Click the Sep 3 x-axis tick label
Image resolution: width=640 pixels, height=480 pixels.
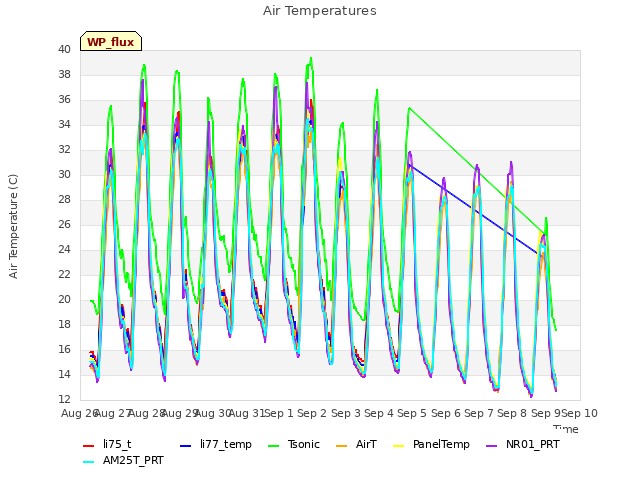tap(346, 413)
